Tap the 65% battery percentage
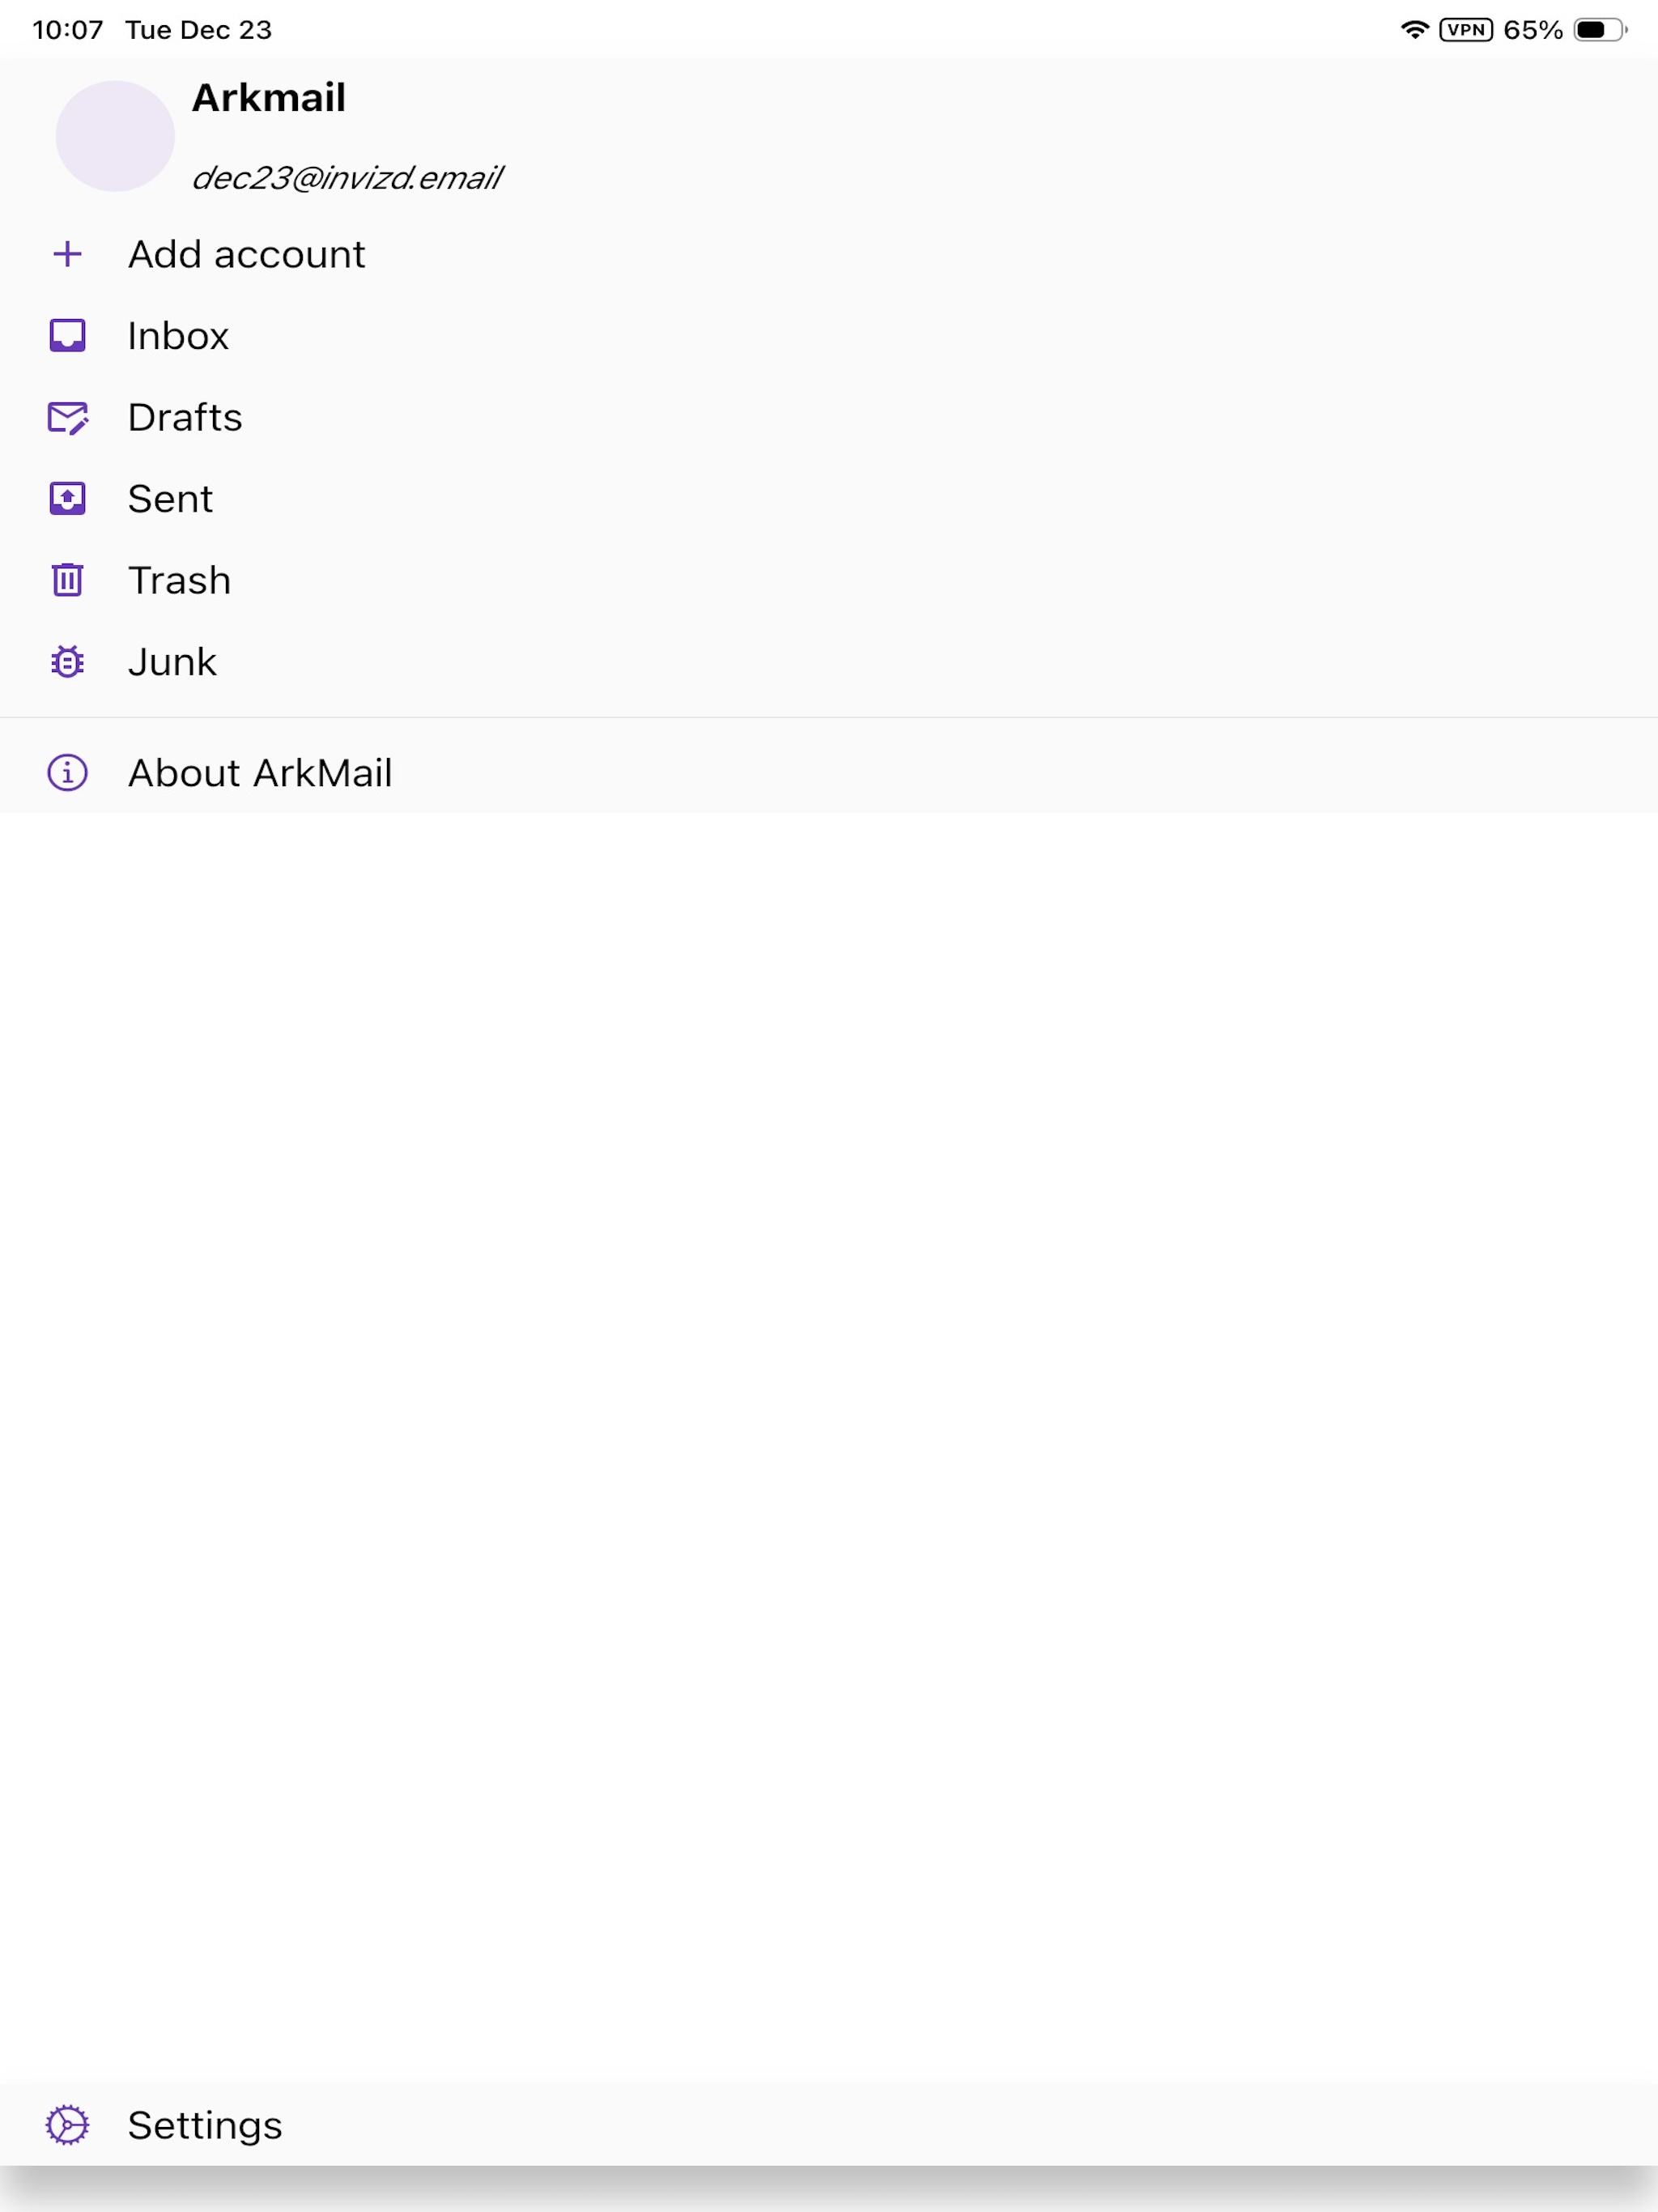 click(1533, 30)
